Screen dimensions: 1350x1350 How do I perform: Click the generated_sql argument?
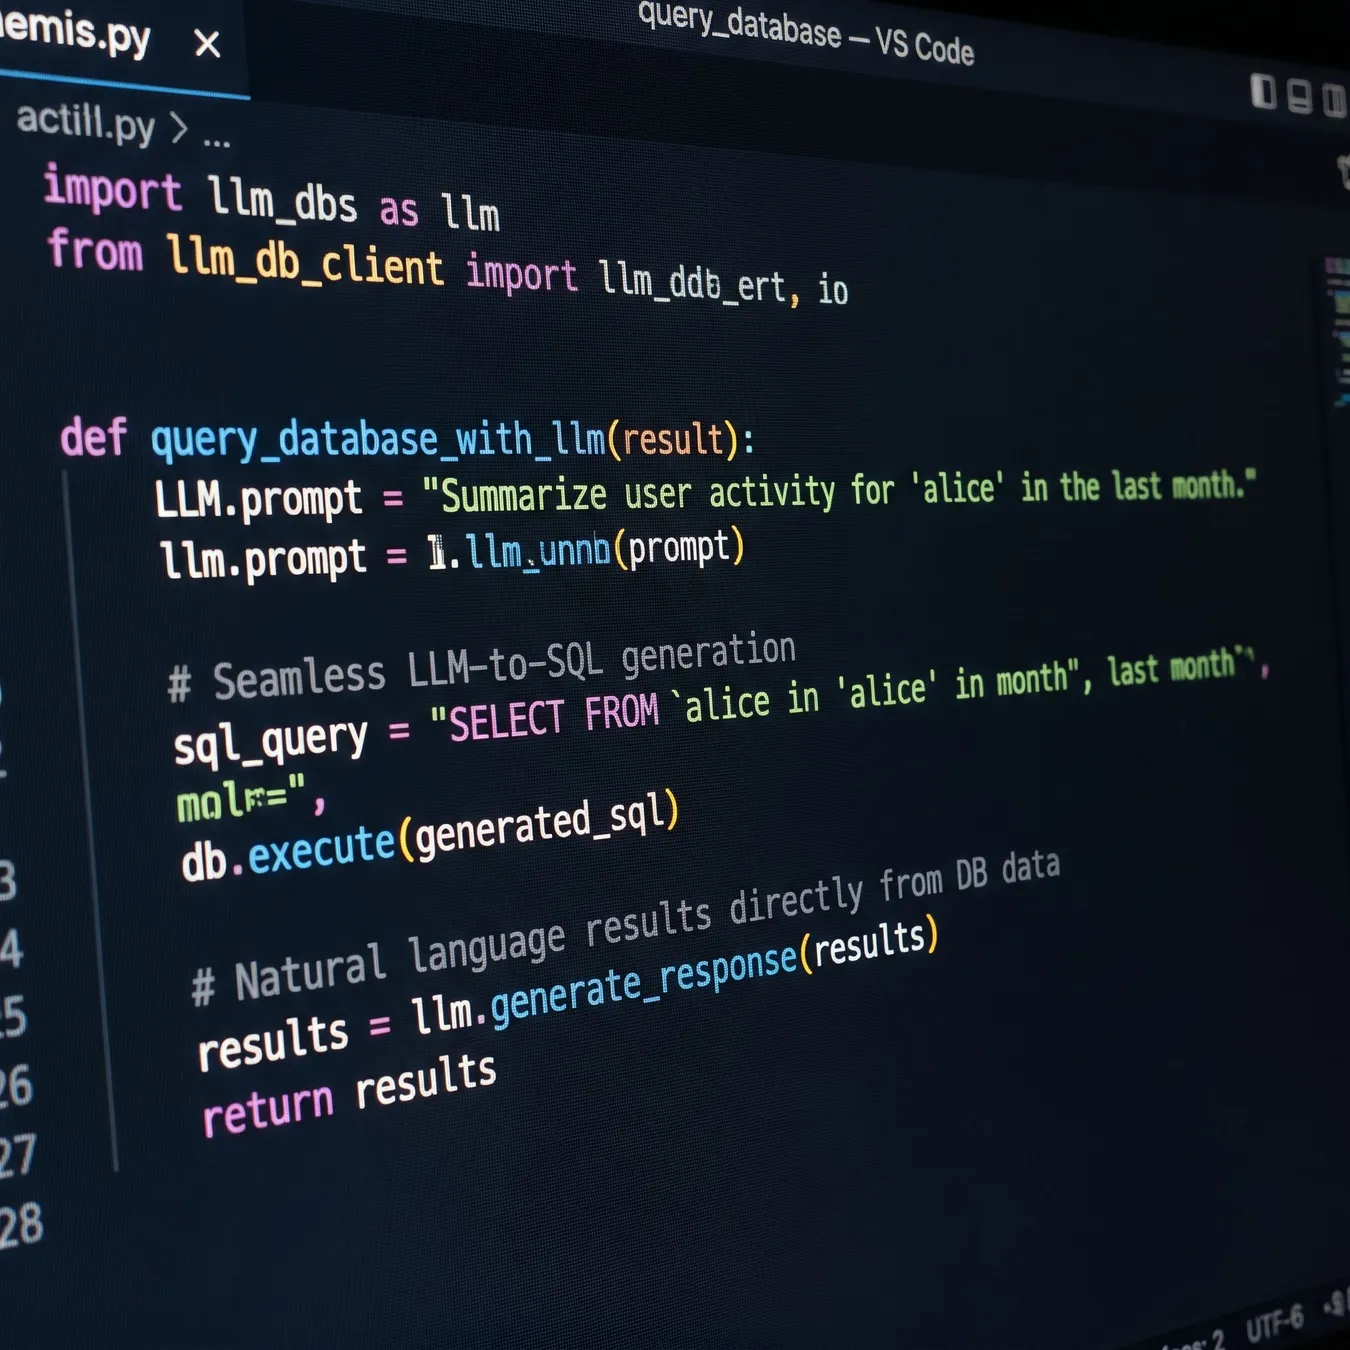pos(540,826)
